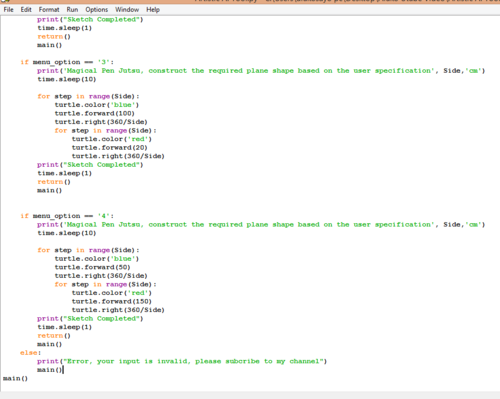Click the turtle.color('red') line under option 3
The height and width of the screenshot is (399, 500).
pyautogui.click(x=112, y=139)
